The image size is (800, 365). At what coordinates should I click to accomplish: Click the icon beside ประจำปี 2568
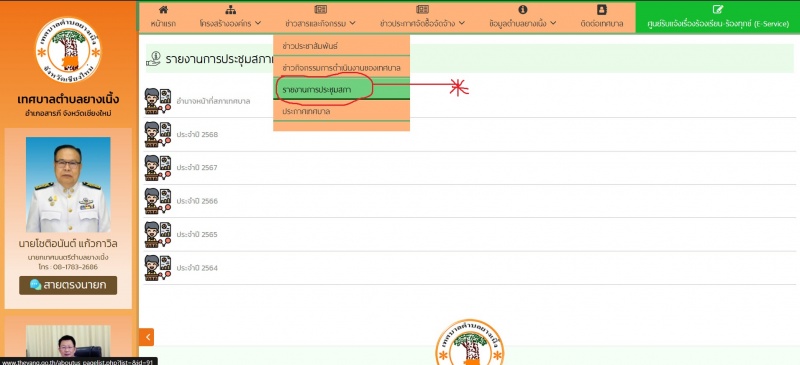tap(158, 134)
